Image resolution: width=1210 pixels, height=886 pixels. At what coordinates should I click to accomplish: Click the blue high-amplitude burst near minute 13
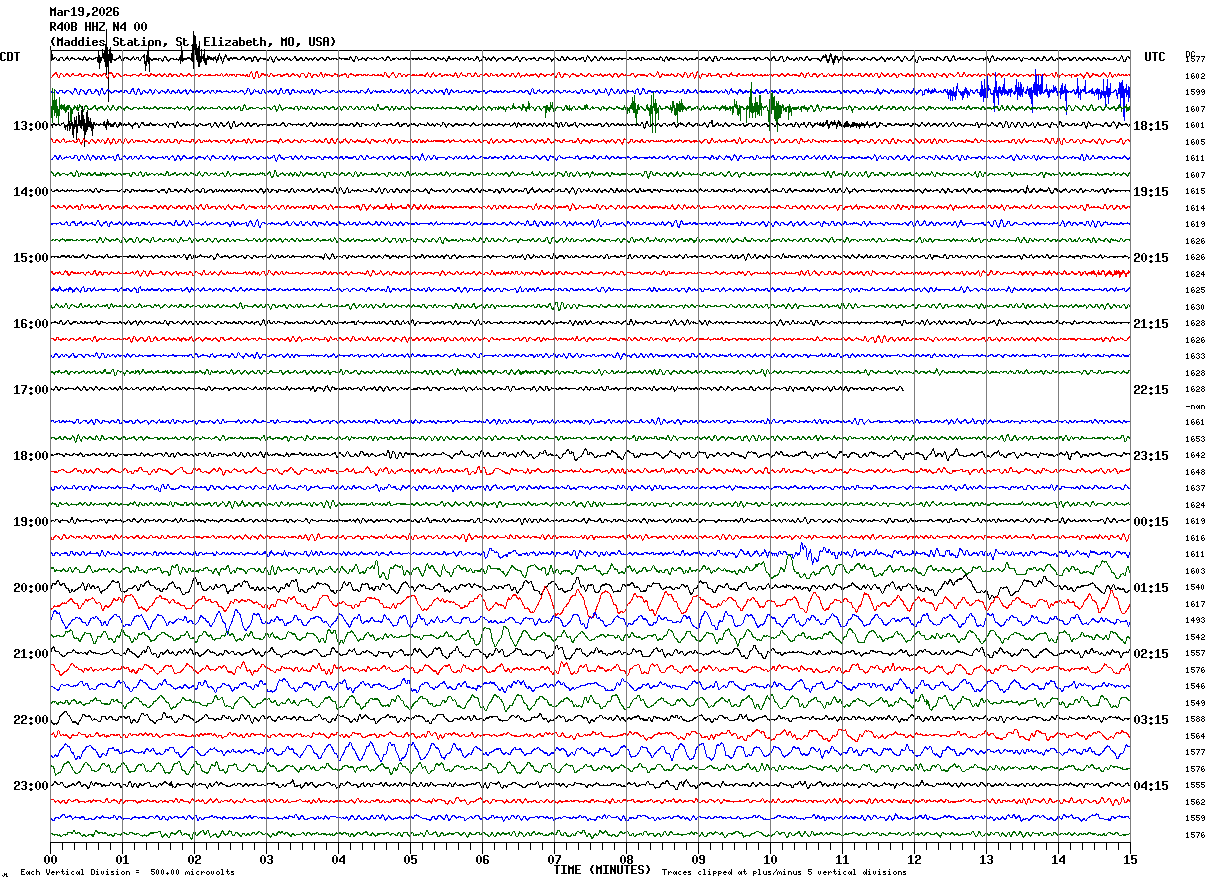click(x=1030, y=91)
